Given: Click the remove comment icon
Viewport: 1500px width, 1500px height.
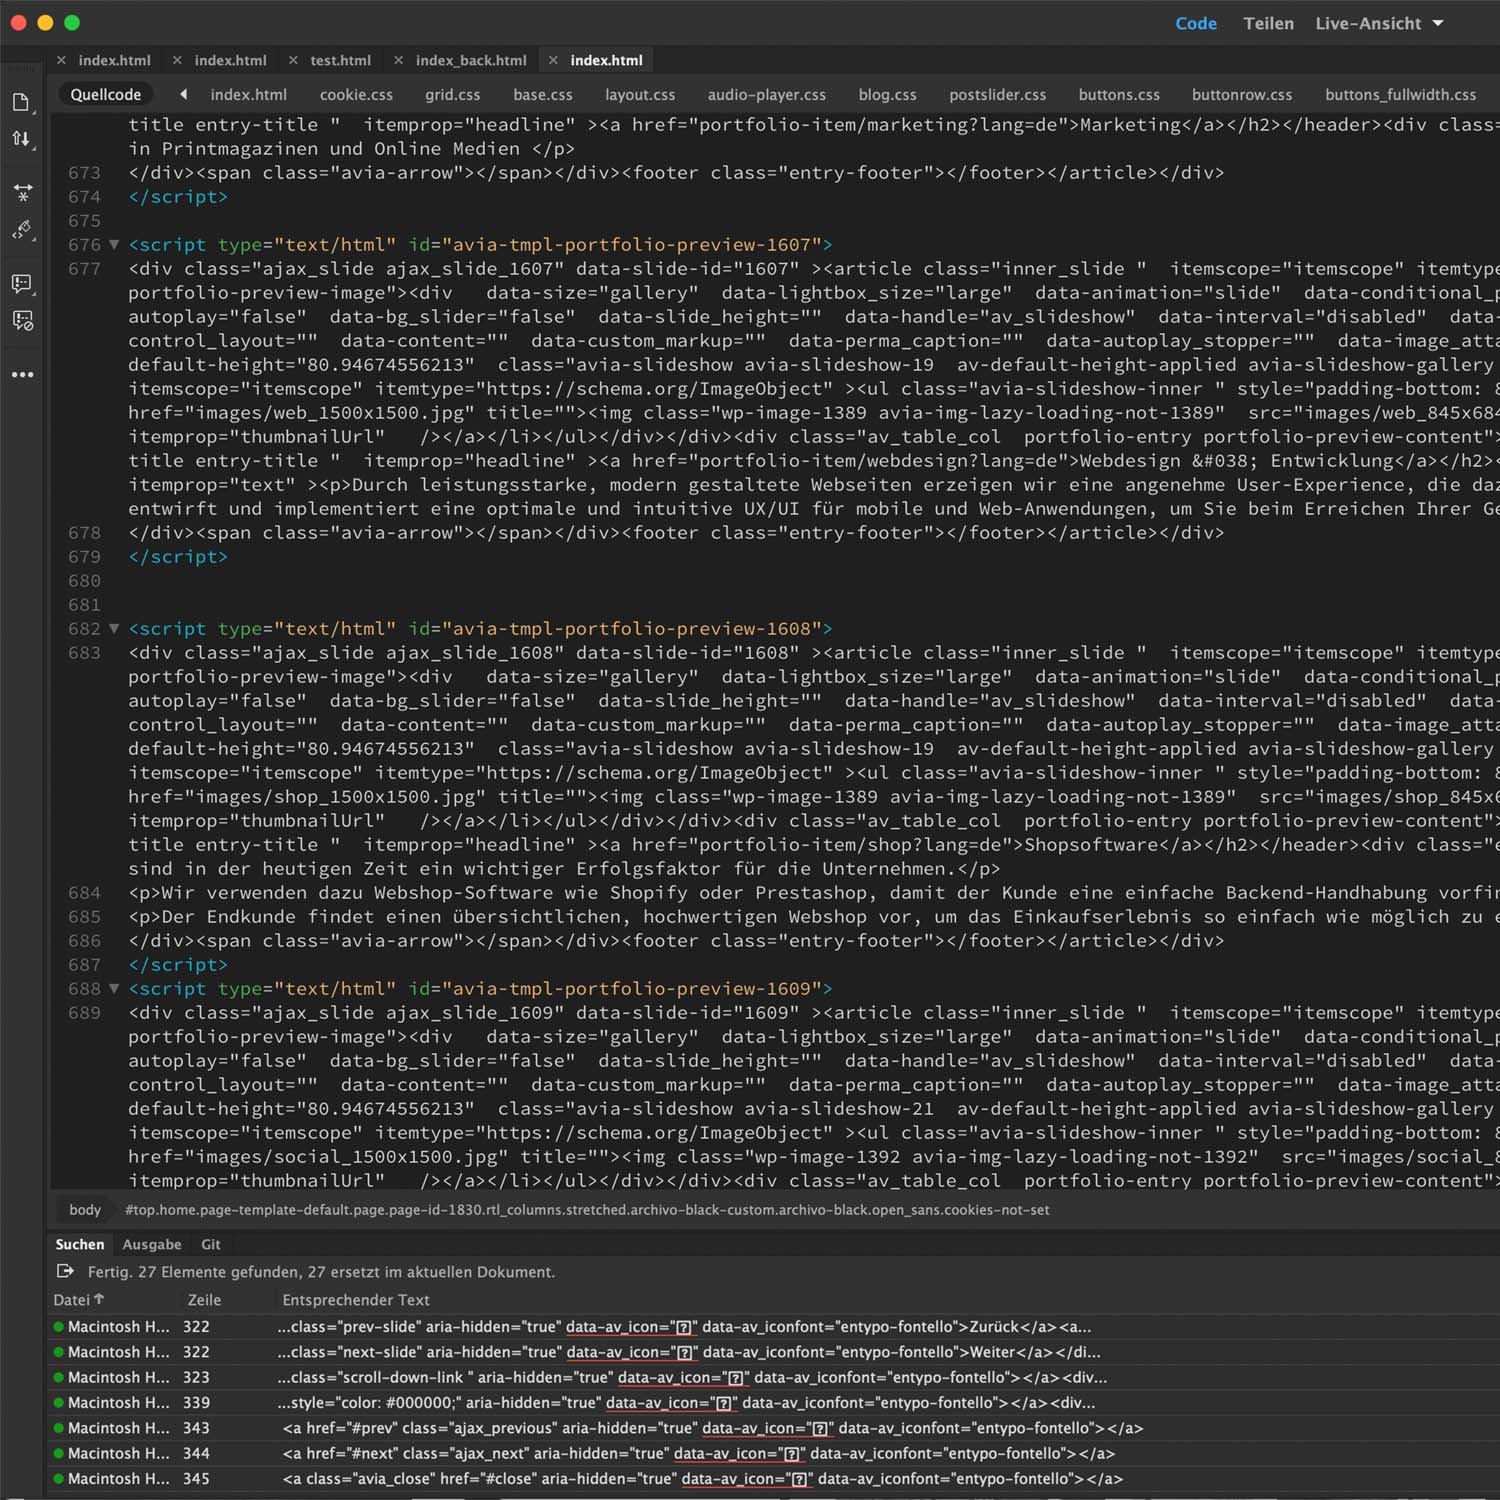Looking at the screenshot, I should pyautogui.click(x=22, y=320).
